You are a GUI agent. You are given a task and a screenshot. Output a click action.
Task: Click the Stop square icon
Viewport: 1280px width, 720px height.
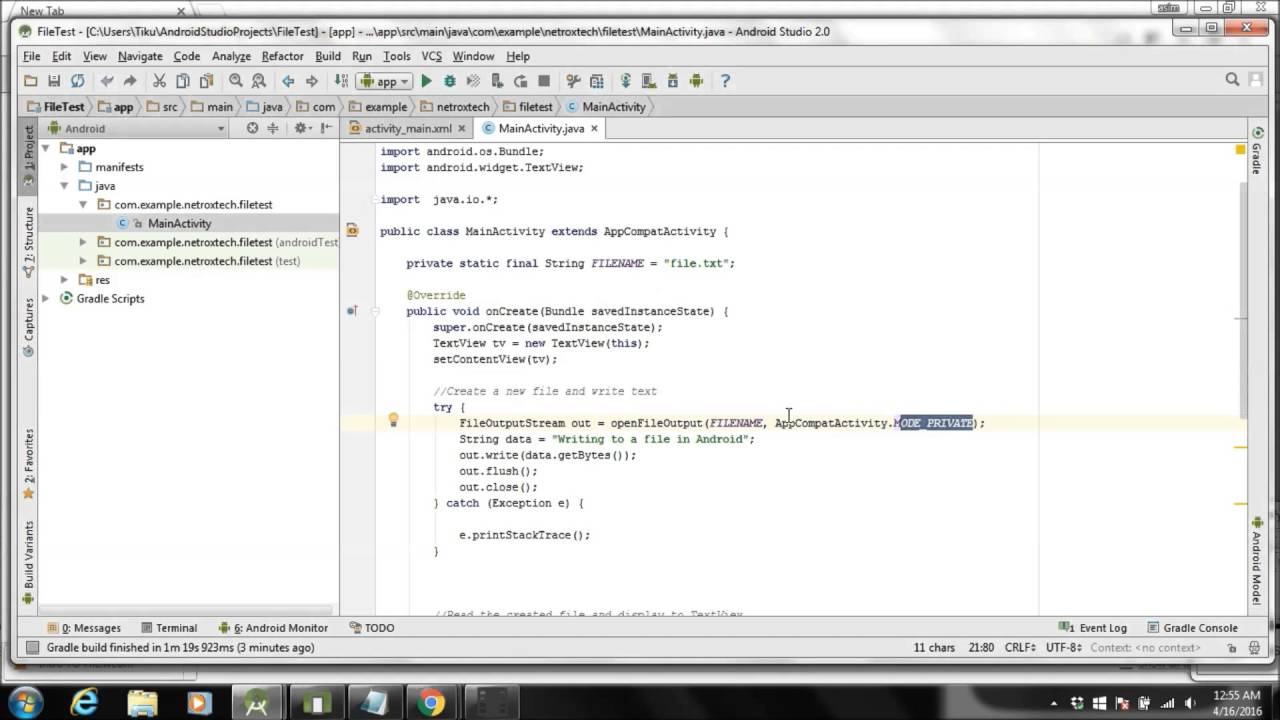point(544,81)
